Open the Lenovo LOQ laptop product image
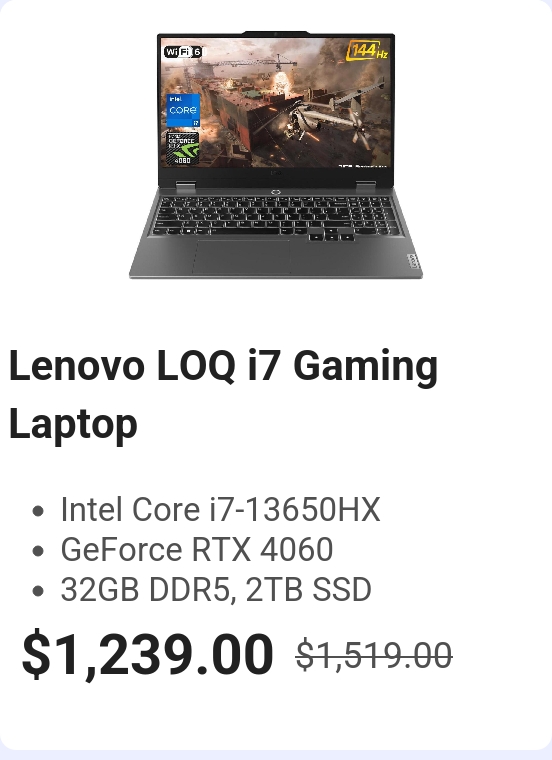The height and width of the screenshot is (760, 552). (276, 155)
